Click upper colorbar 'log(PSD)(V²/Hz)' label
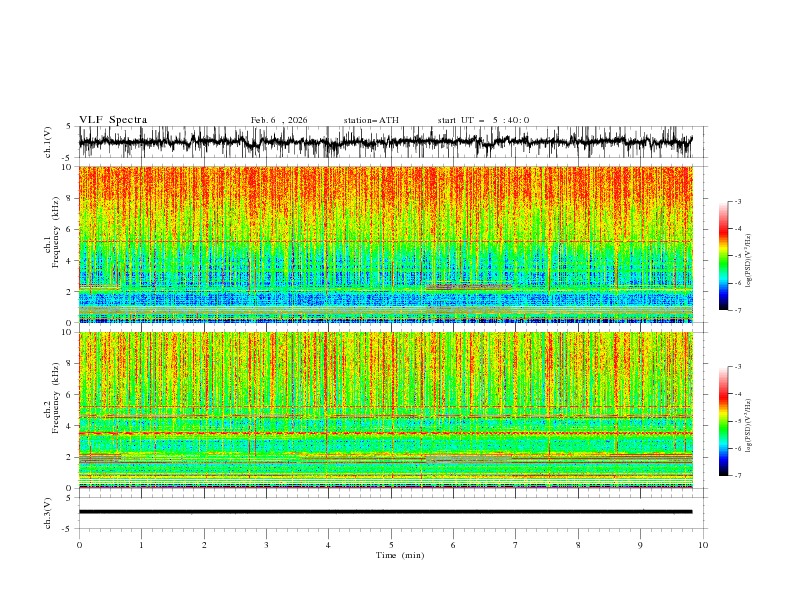This screenshot has width=792, height=612. pyautogui.click(x=749, y=261)
